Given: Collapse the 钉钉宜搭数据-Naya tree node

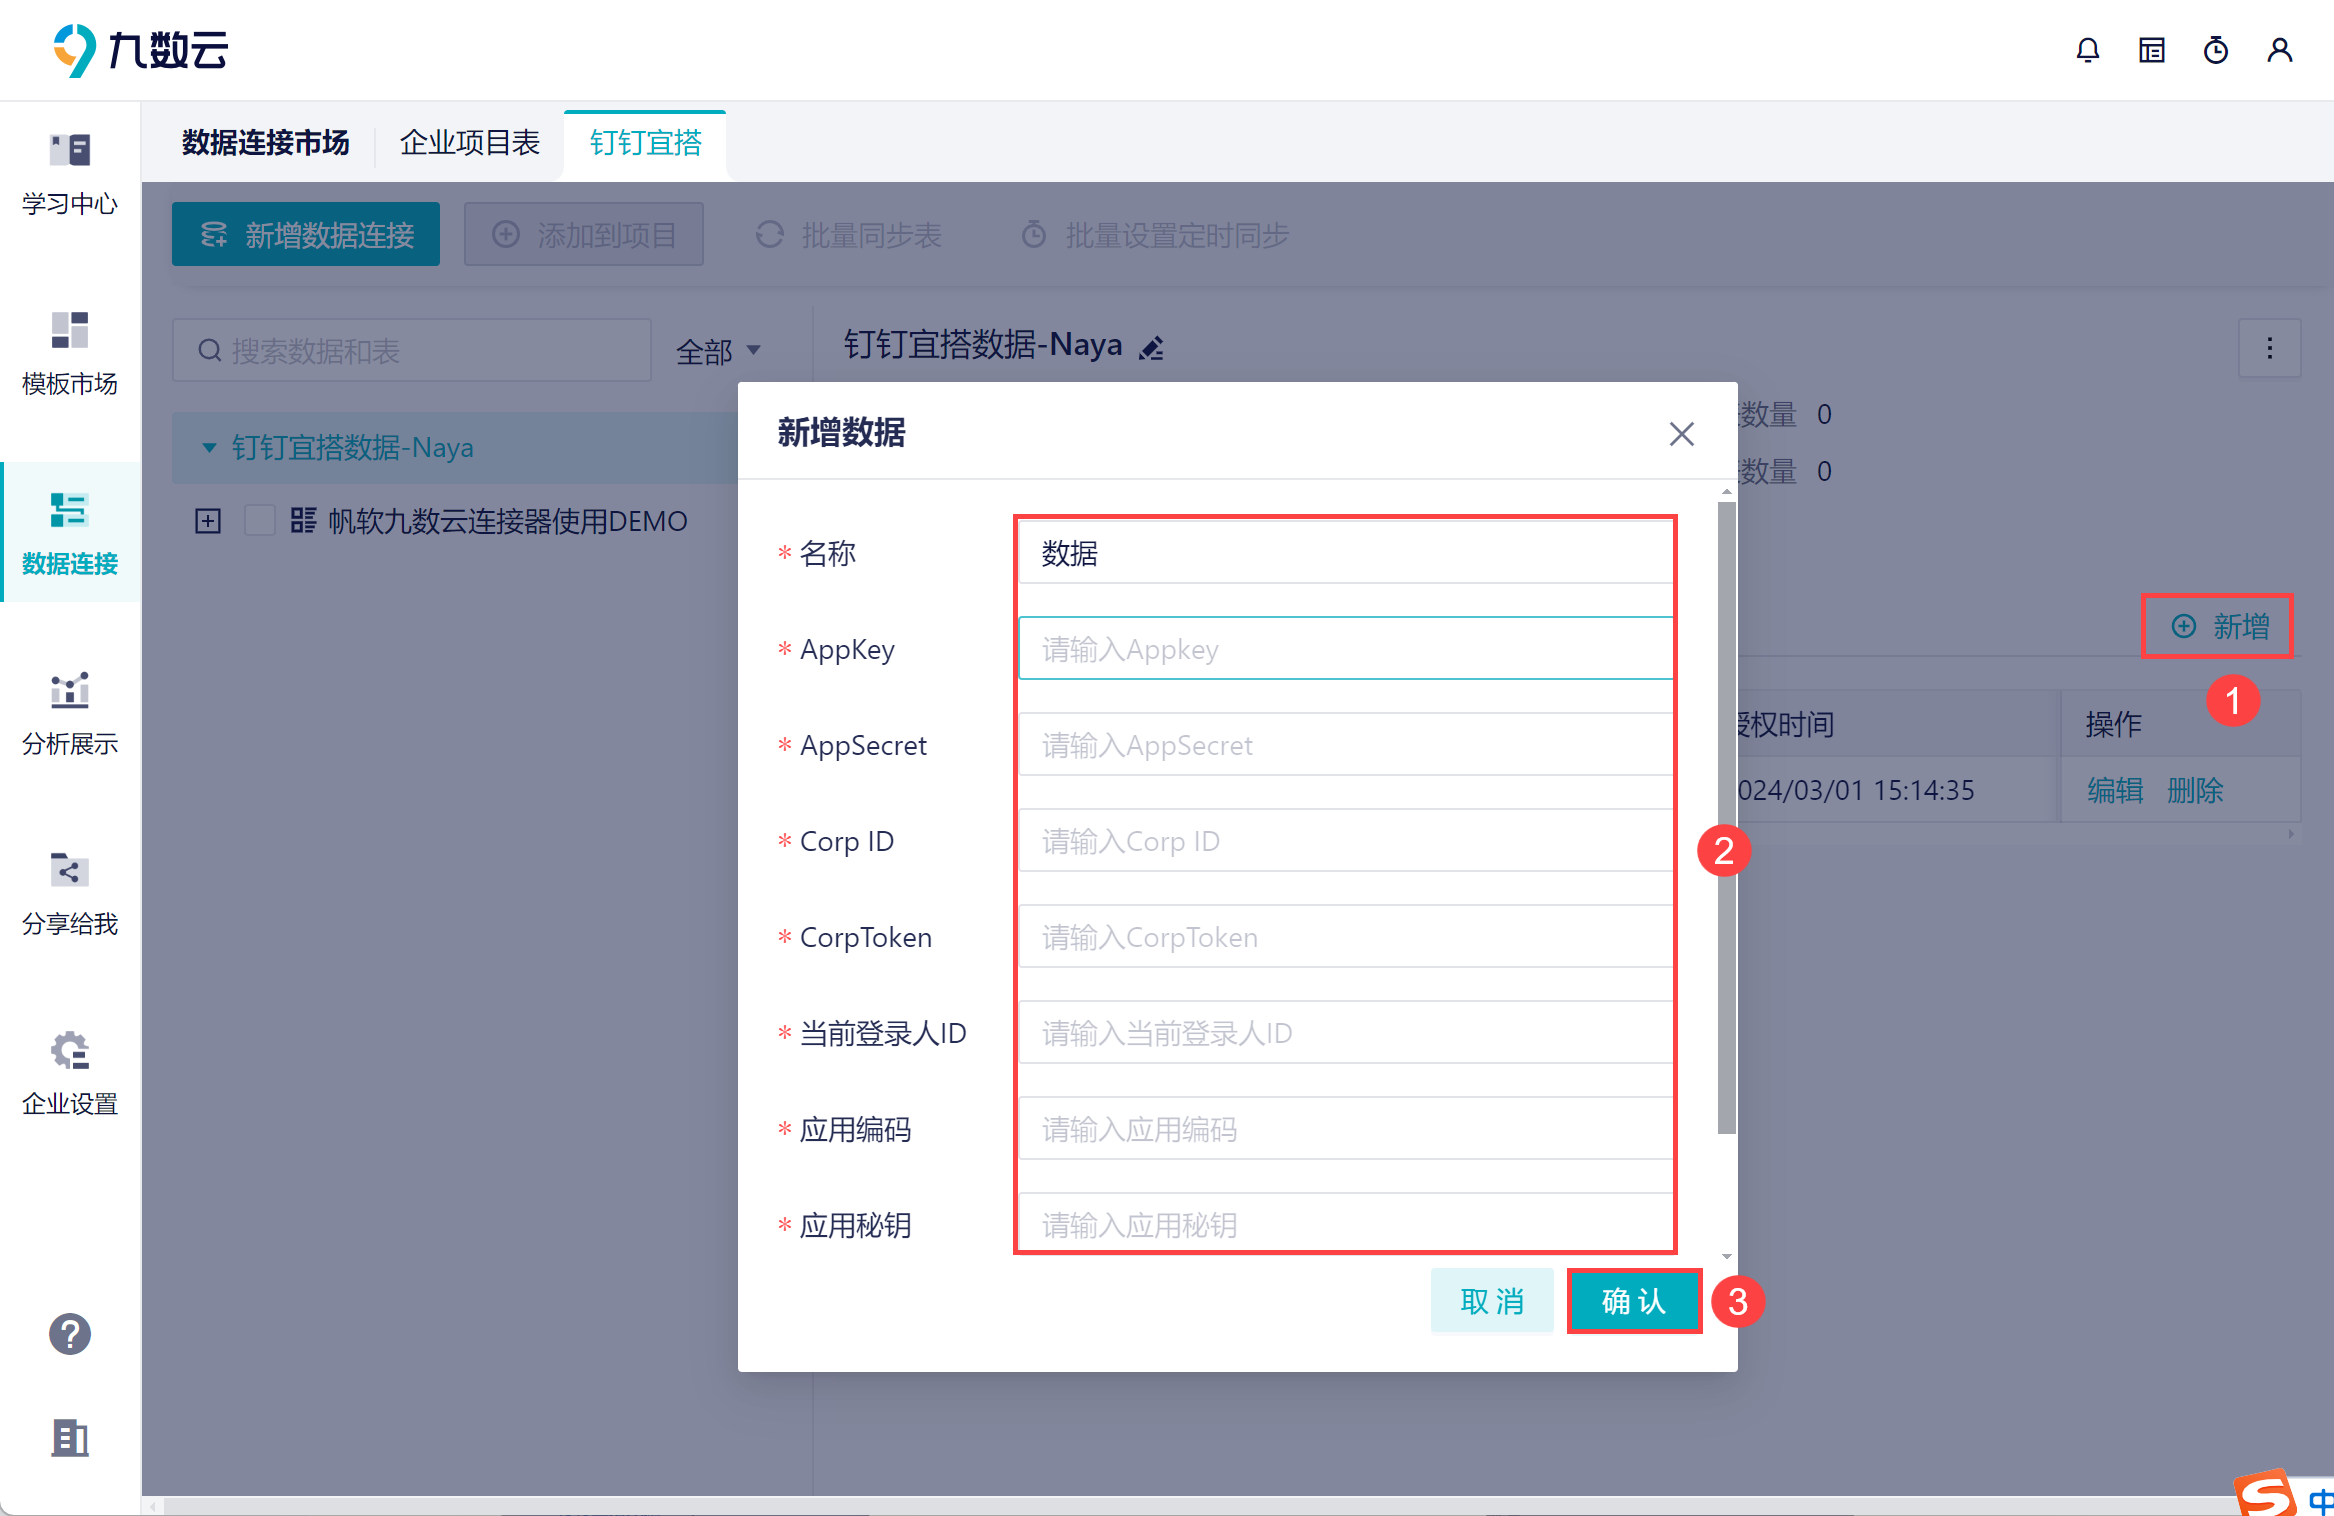Looking at the screenshot, I should pos(209,447).
